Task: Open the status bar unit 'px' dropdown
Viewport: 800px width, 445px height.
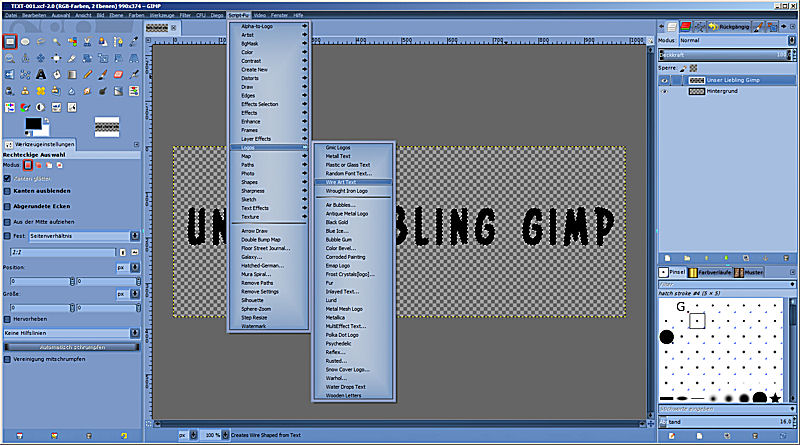Action: 188,435
